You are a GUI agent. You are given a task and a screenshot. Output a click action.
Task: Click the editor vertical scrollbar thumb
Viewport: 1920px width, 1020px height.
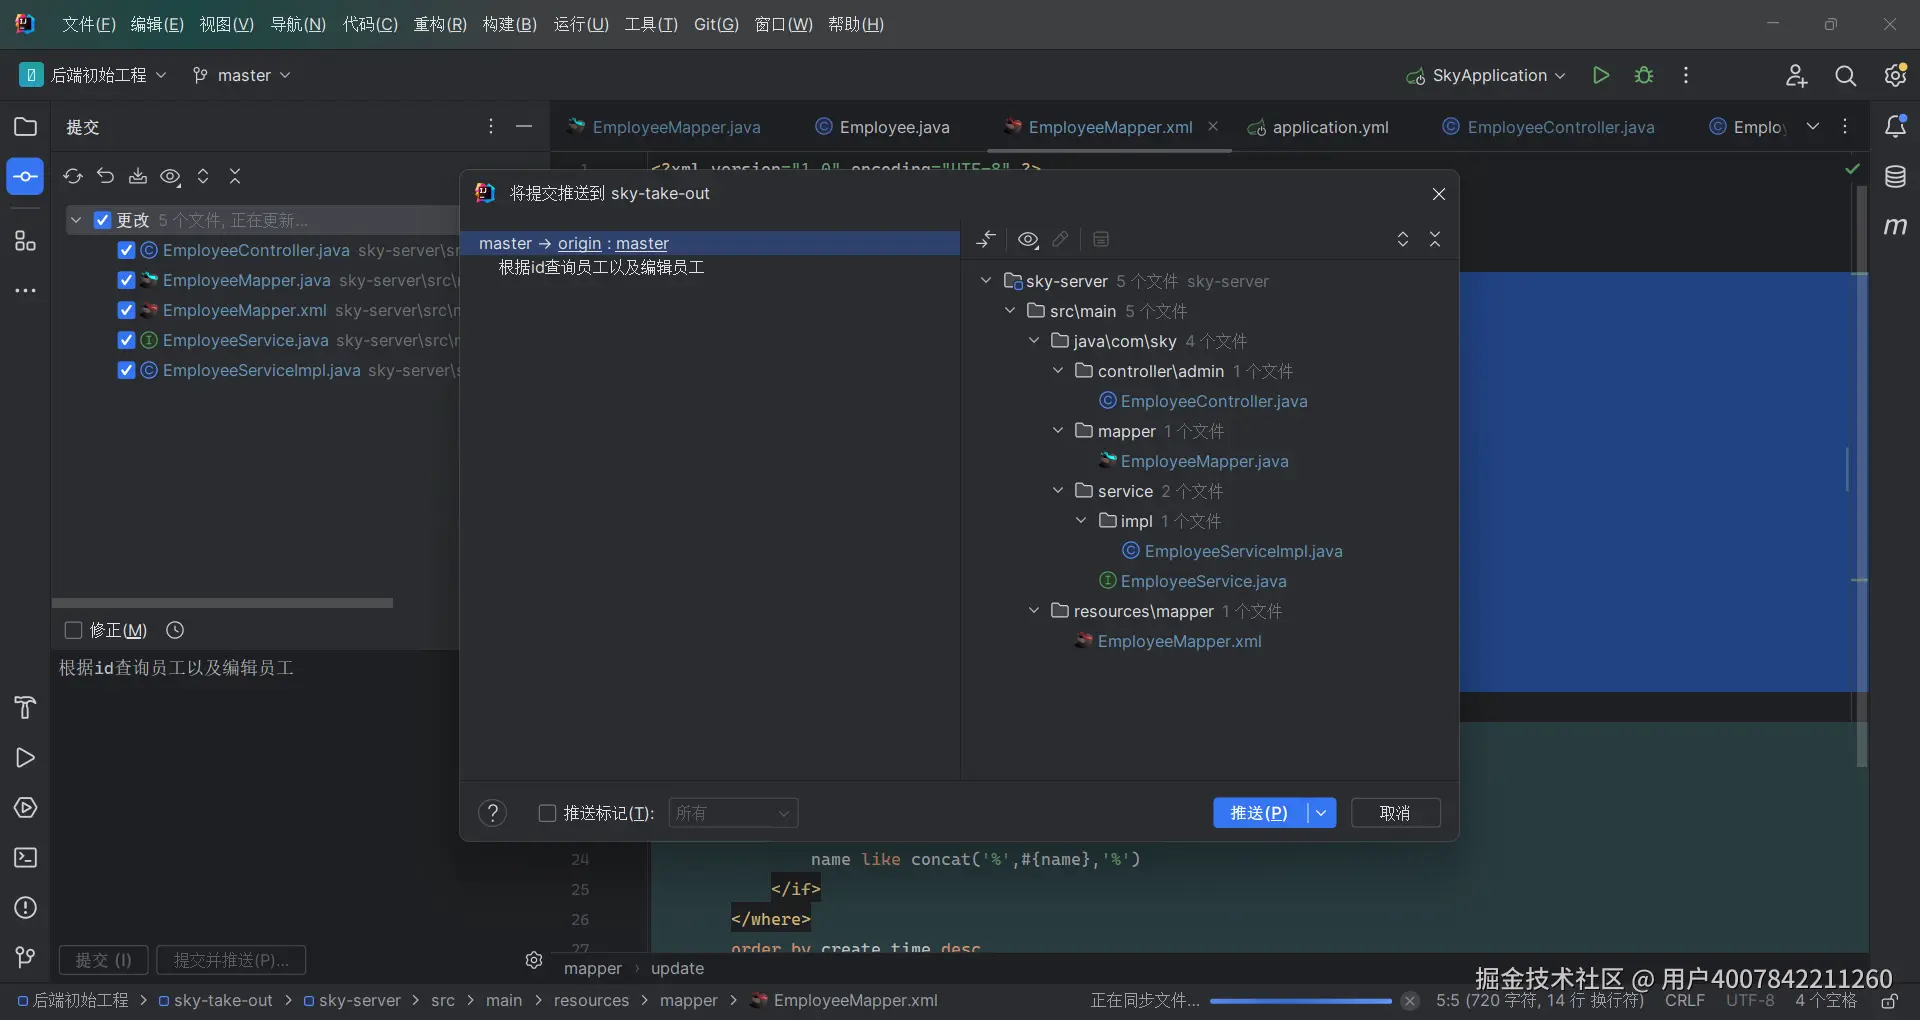pos(1861,475)
